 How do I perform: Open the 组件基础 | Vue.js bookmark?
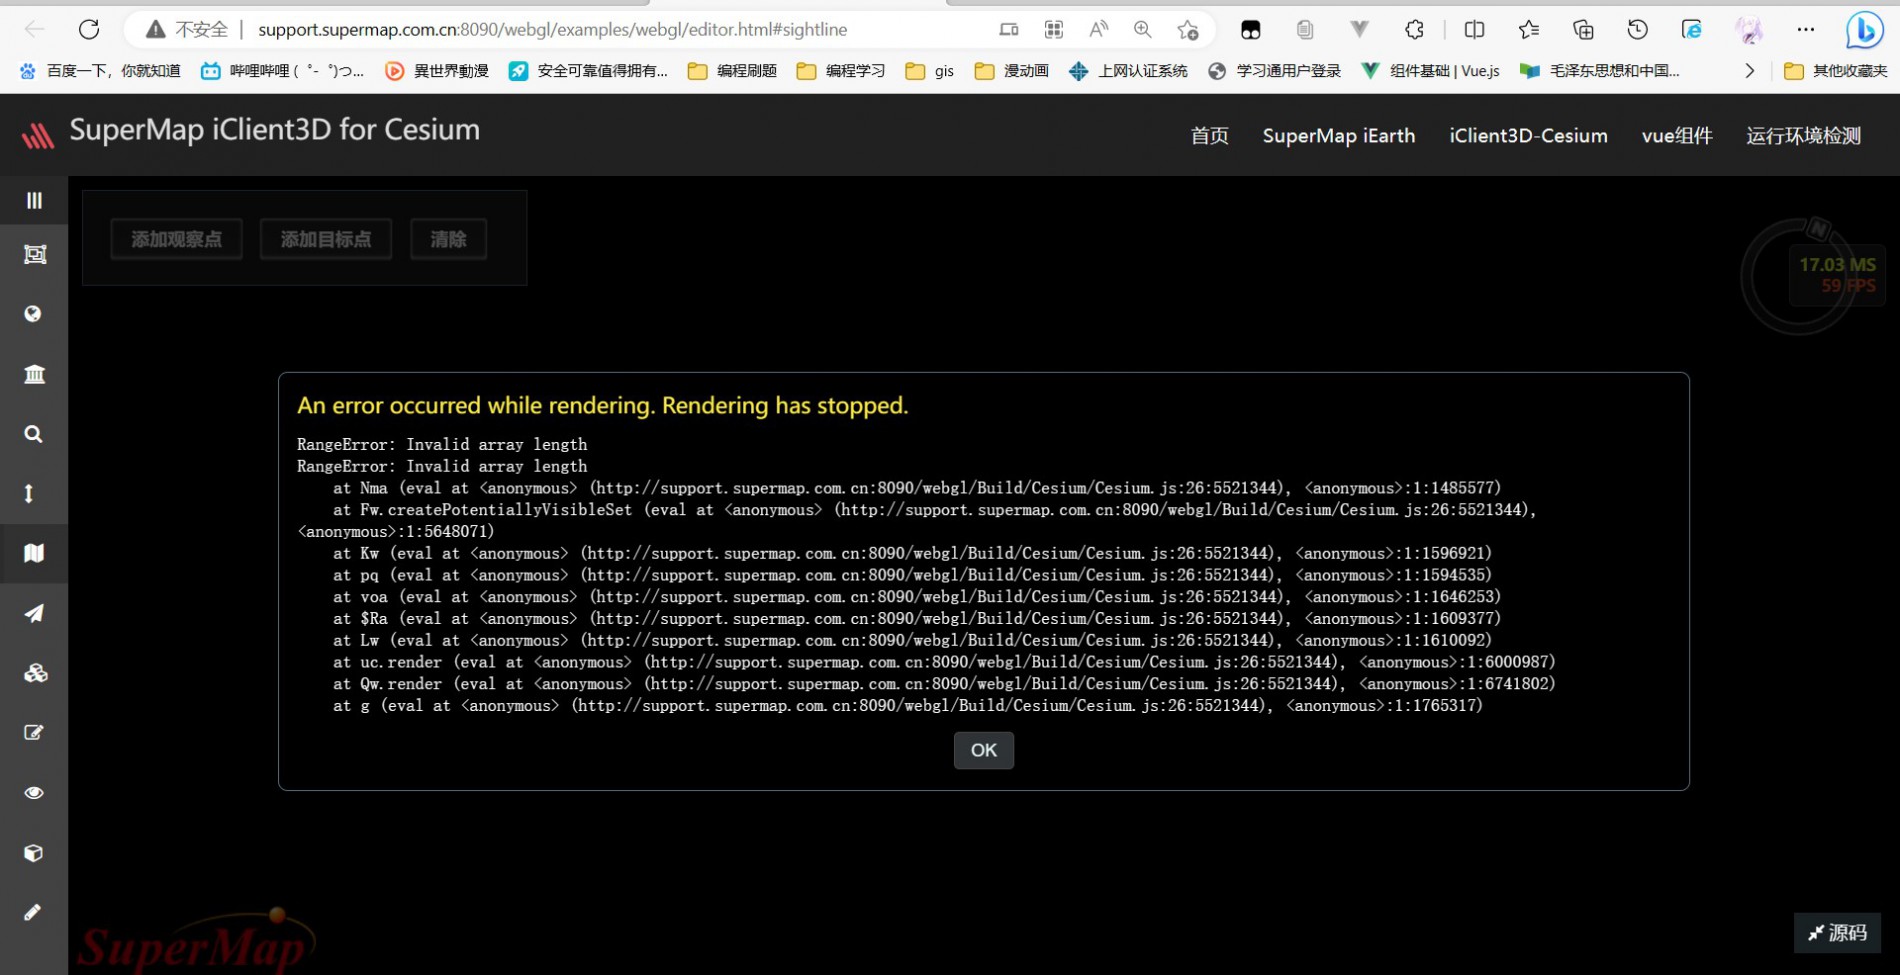(x=1430, y=71)
